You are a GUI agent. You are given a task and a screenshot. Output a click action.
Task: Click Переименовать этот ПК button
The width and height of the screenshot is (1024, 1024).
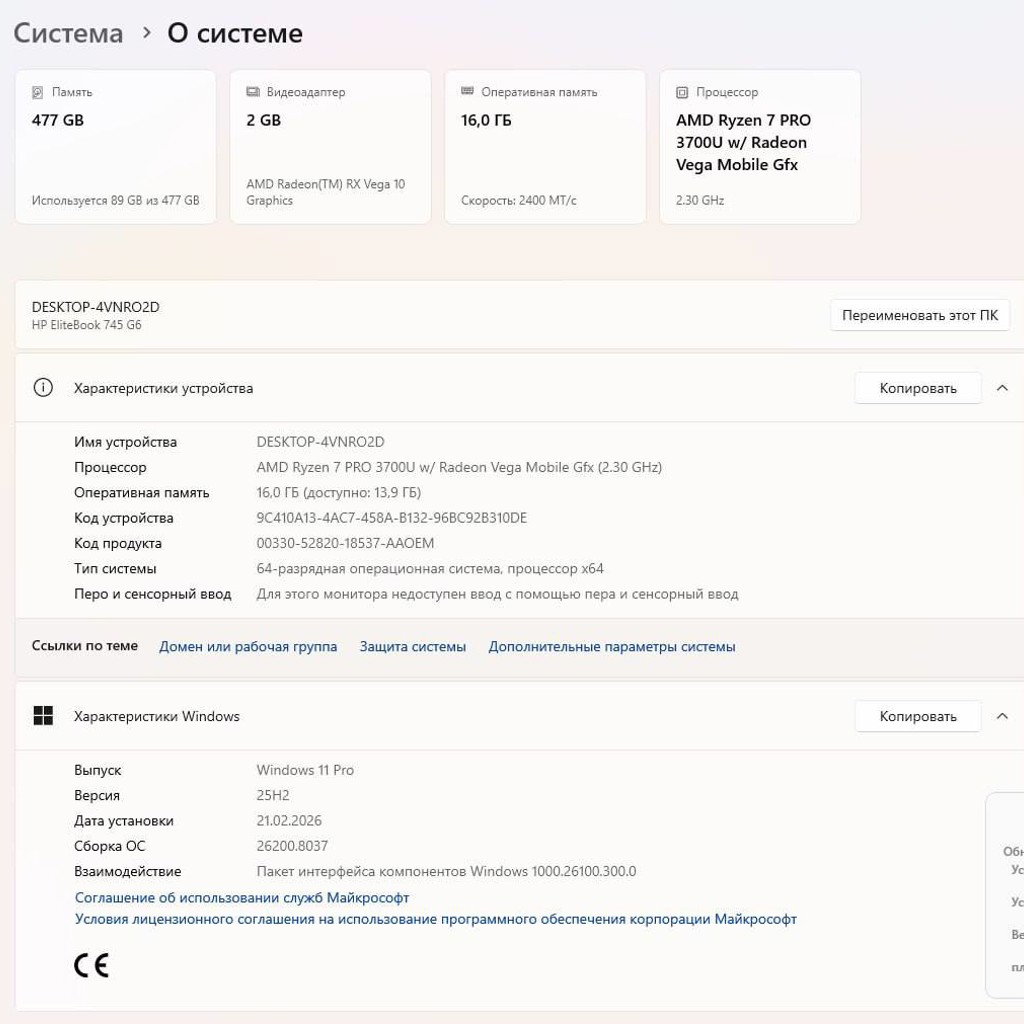click(x=920, y=315)
